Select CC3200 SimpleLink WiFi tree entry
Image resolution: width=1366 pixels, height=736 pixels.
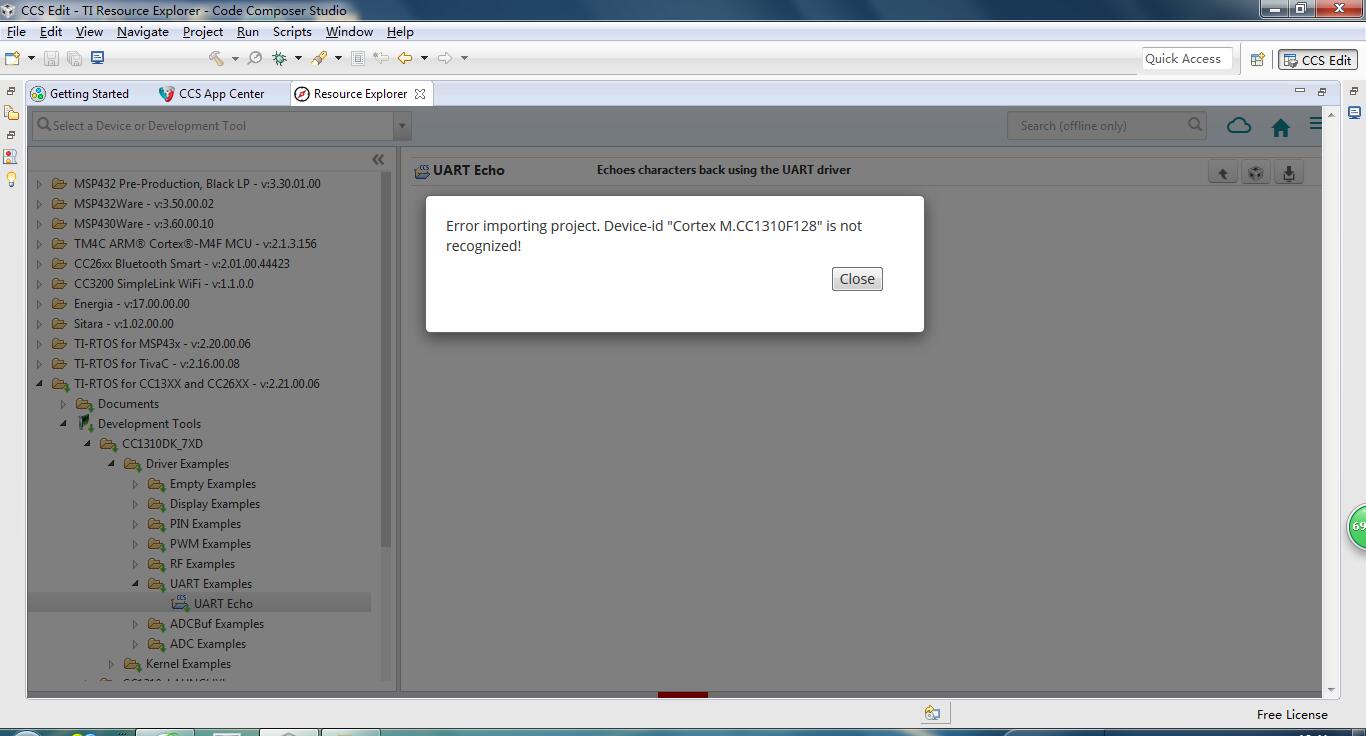(x=163, y=284)
